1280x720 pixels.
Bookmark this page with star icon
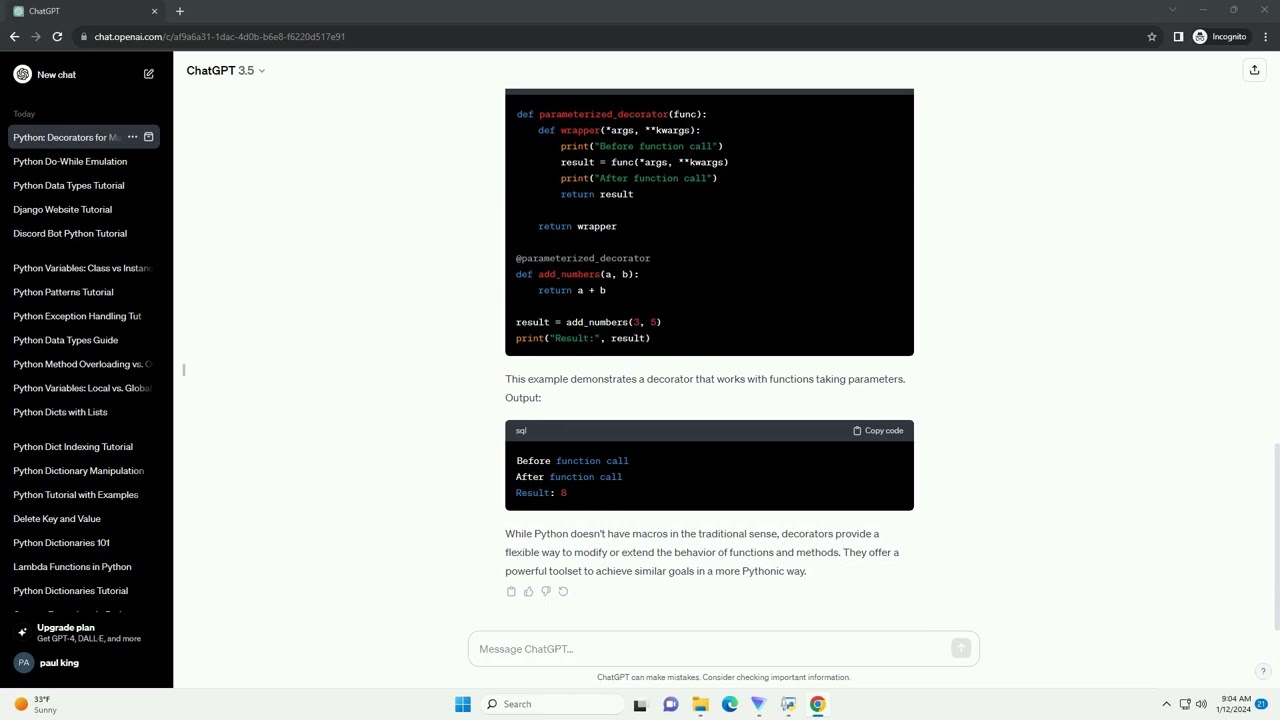pyautogui.click(x=1151, y=37)
